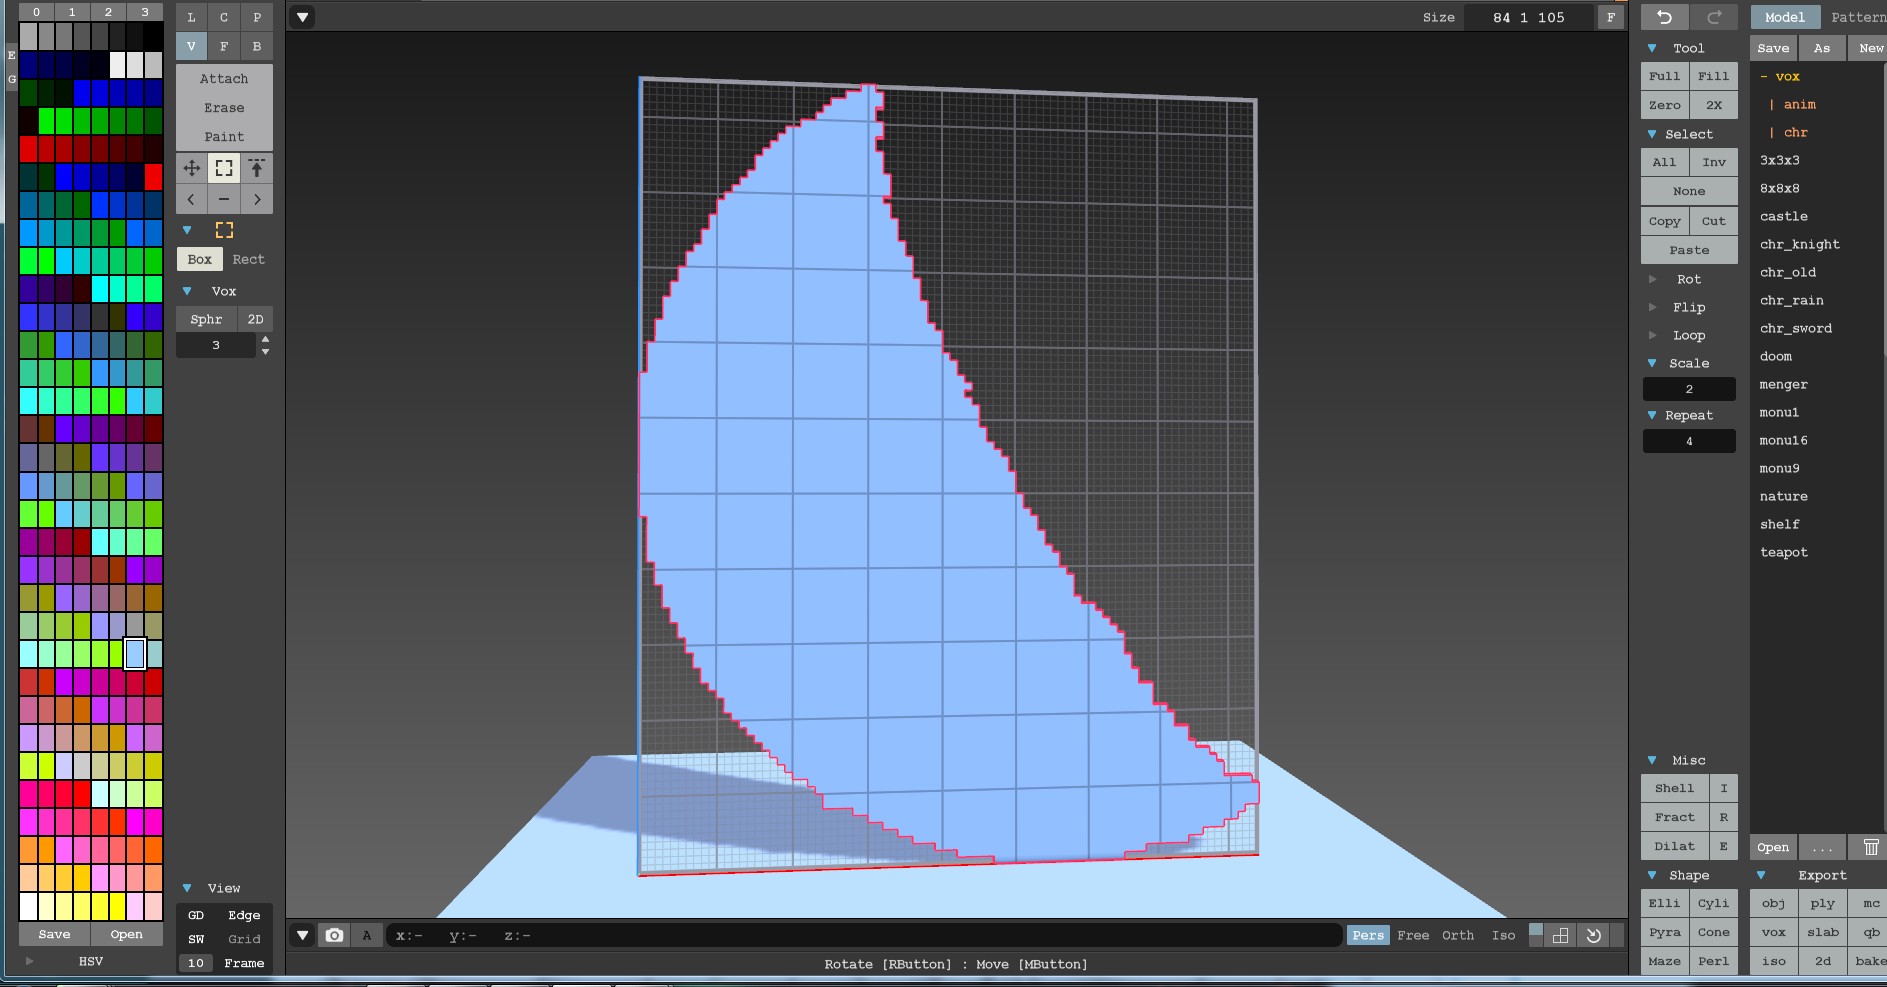Expand the HSV palette section
1887x987 pixels.
tap(29, 961)
